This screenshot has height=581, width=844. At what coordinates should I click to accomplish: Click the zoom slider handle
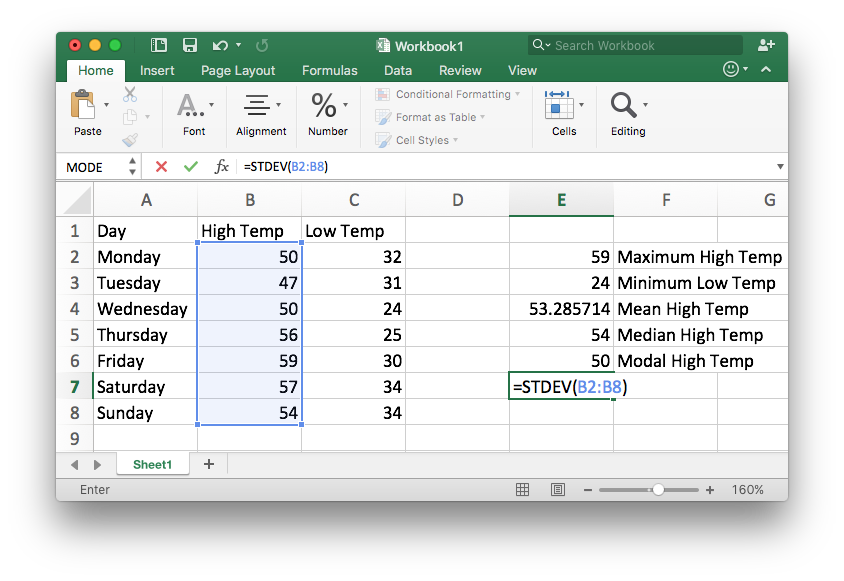(658, 490)
